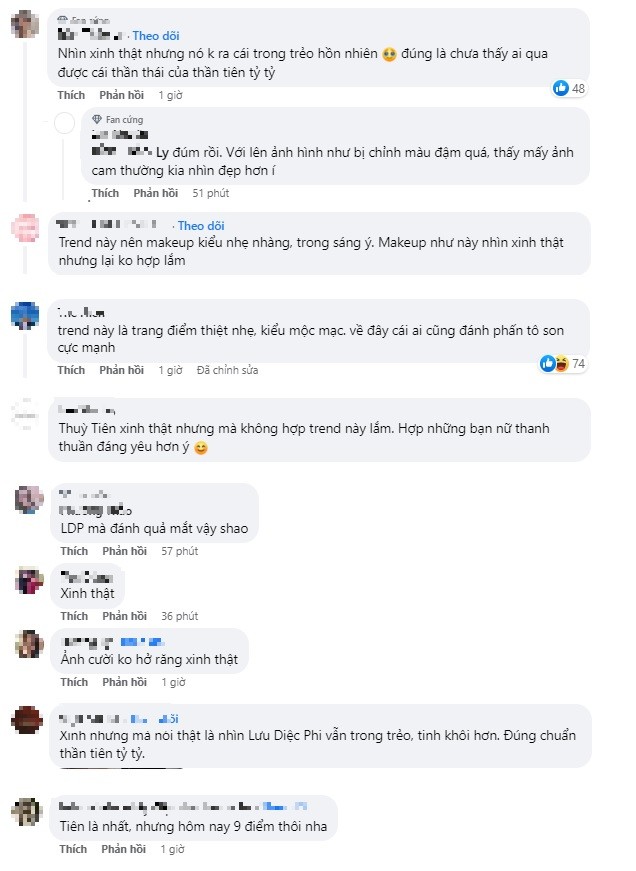Open avatar of the top commenter
This screenshot has width=636, height=871.
26,24
